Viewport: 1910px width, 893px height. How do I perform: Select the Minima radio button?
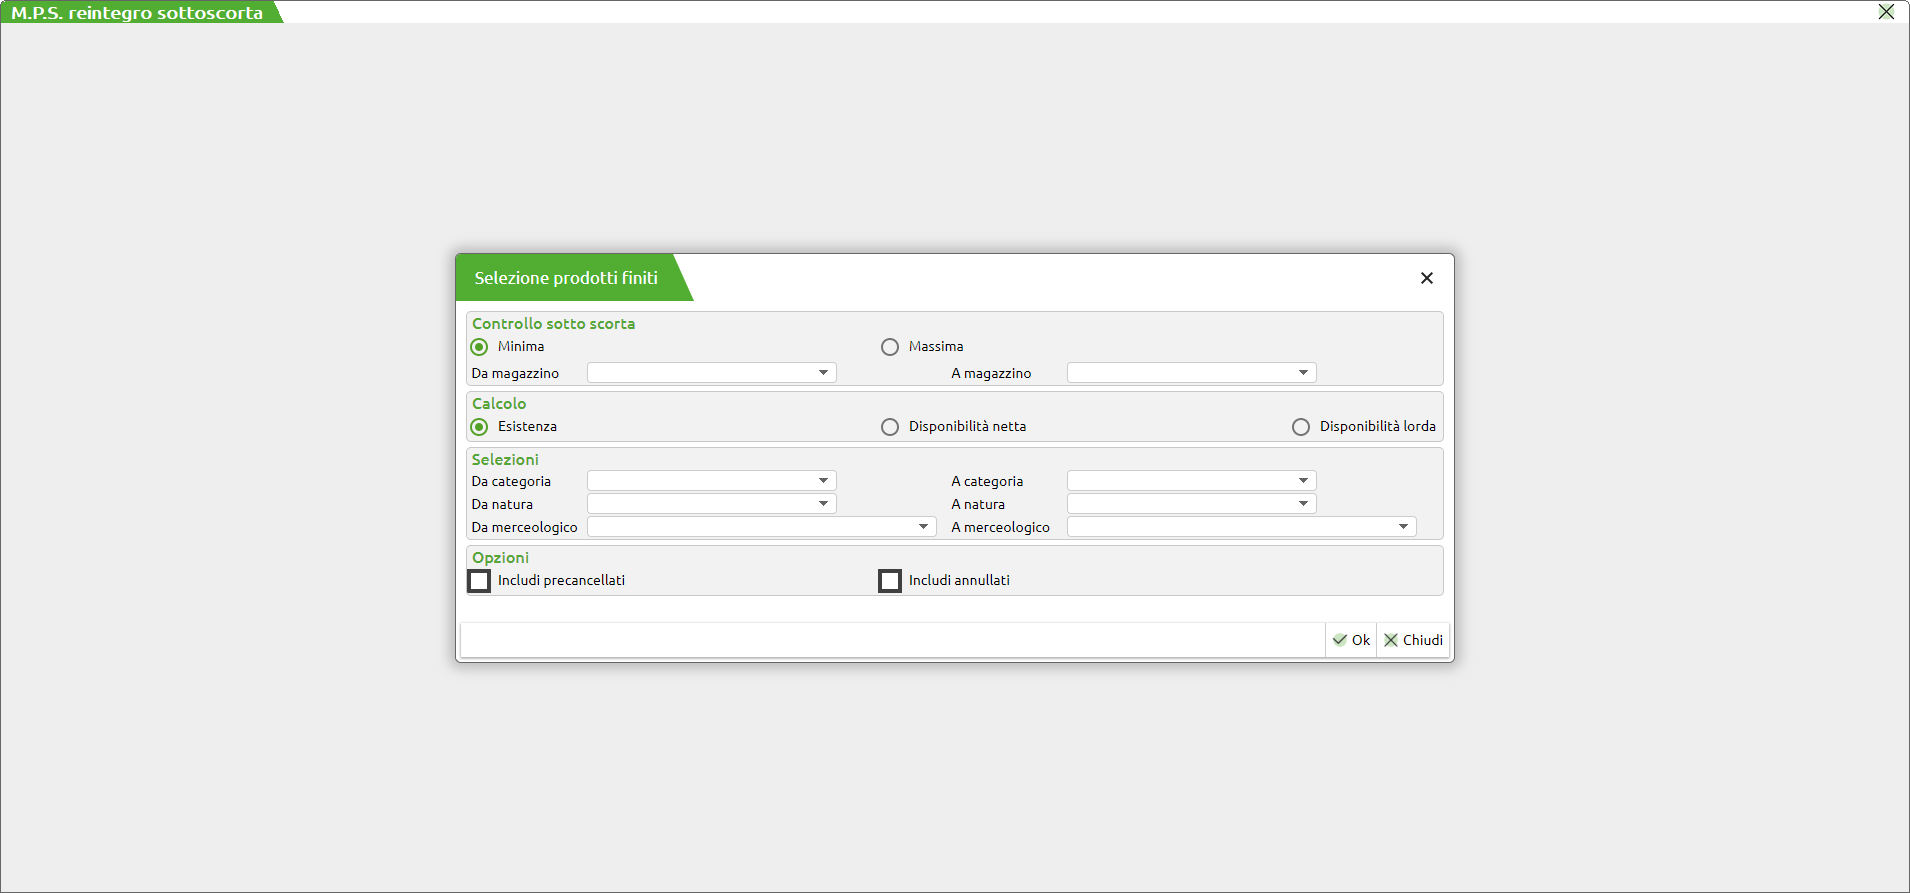(480, 347)
